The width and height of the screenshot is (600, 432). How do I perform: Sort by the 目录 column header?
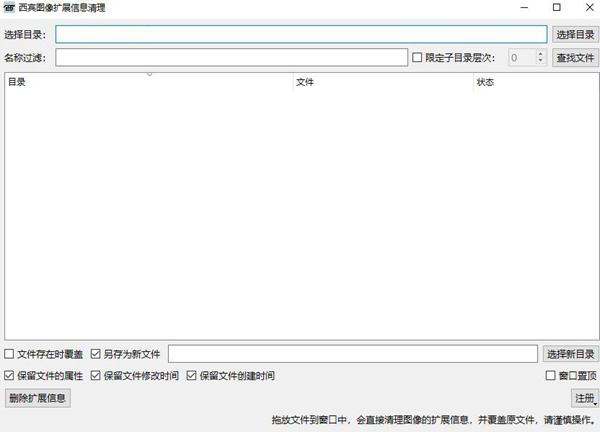pos(149,82)
